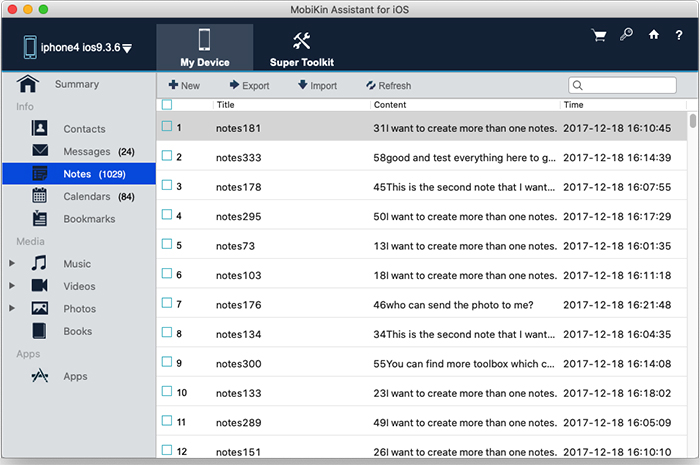700x465 pixels.
Task: Check the box for row 1 notes181
Action: pyautogui.click(x=167, y=126)
